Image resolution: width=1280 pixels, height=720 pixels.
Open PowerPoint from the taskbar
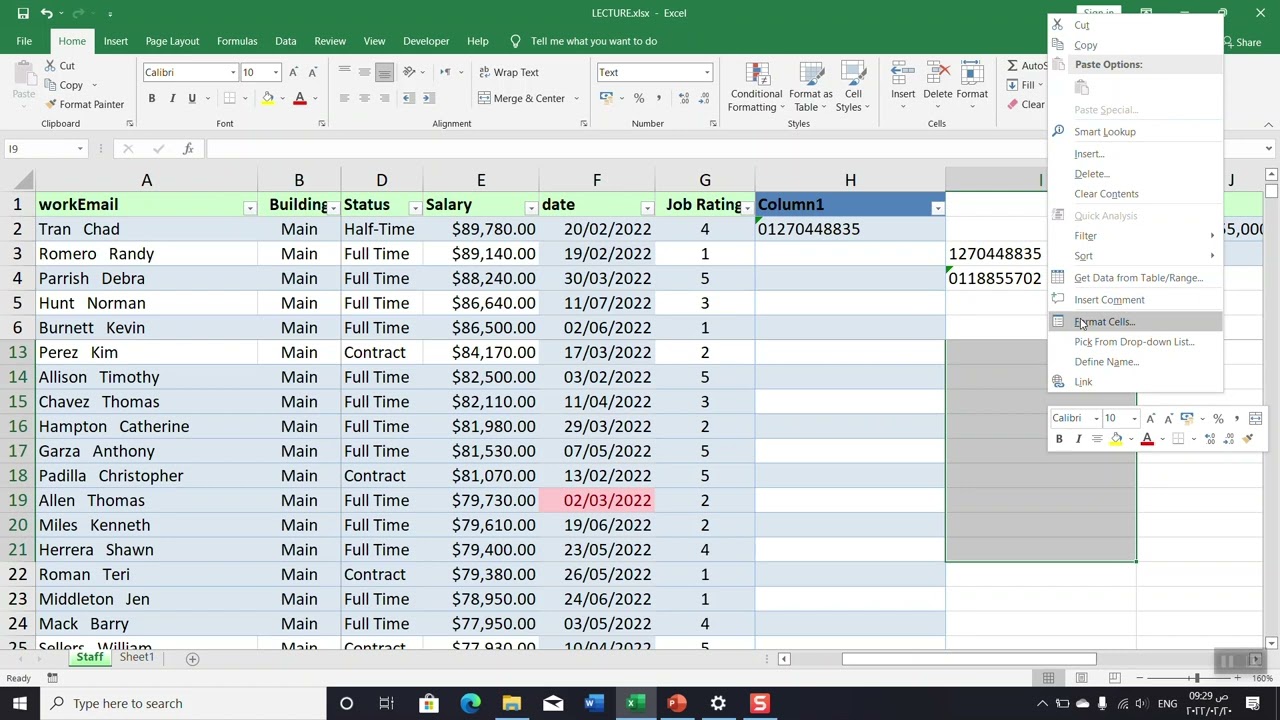[x=677, y=703]
